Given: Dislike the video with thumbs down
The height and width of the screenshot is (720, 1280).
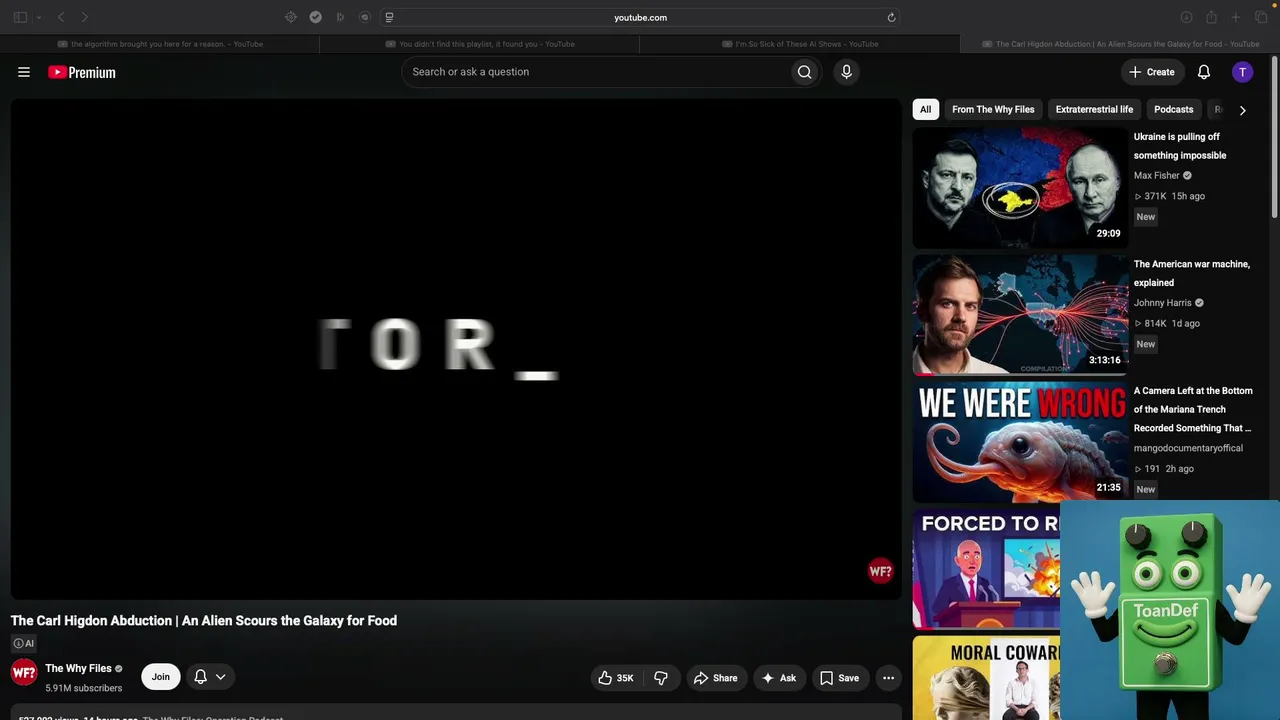Looking at the screenshot, I should point(661,678).
